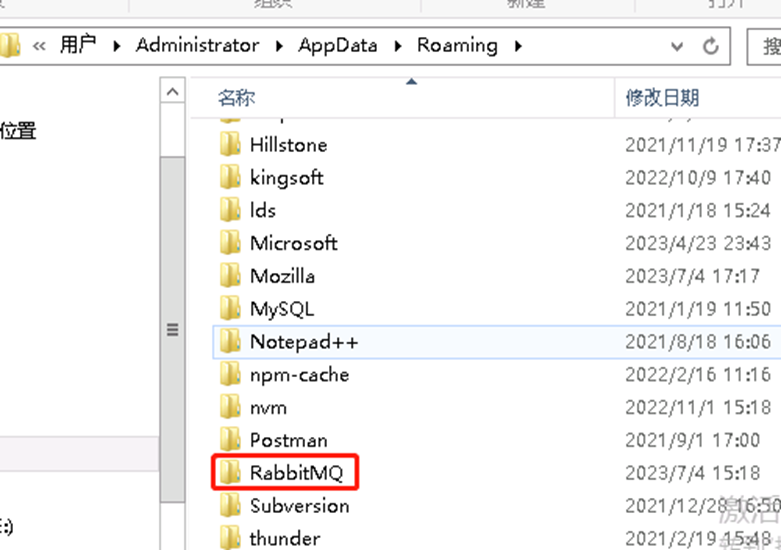Select the Mozilla folder name
Screen dimensions: 781x550
click(283, 276)
